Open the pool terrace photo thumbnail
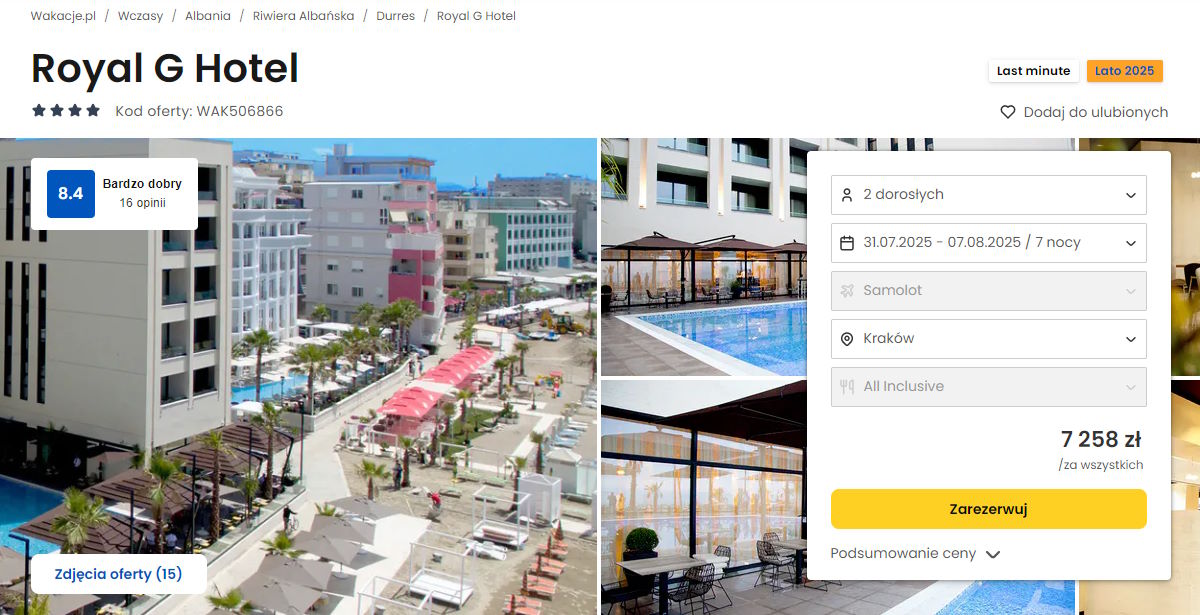The height and width of the screenshot is (615, 1200). [703, 257]
